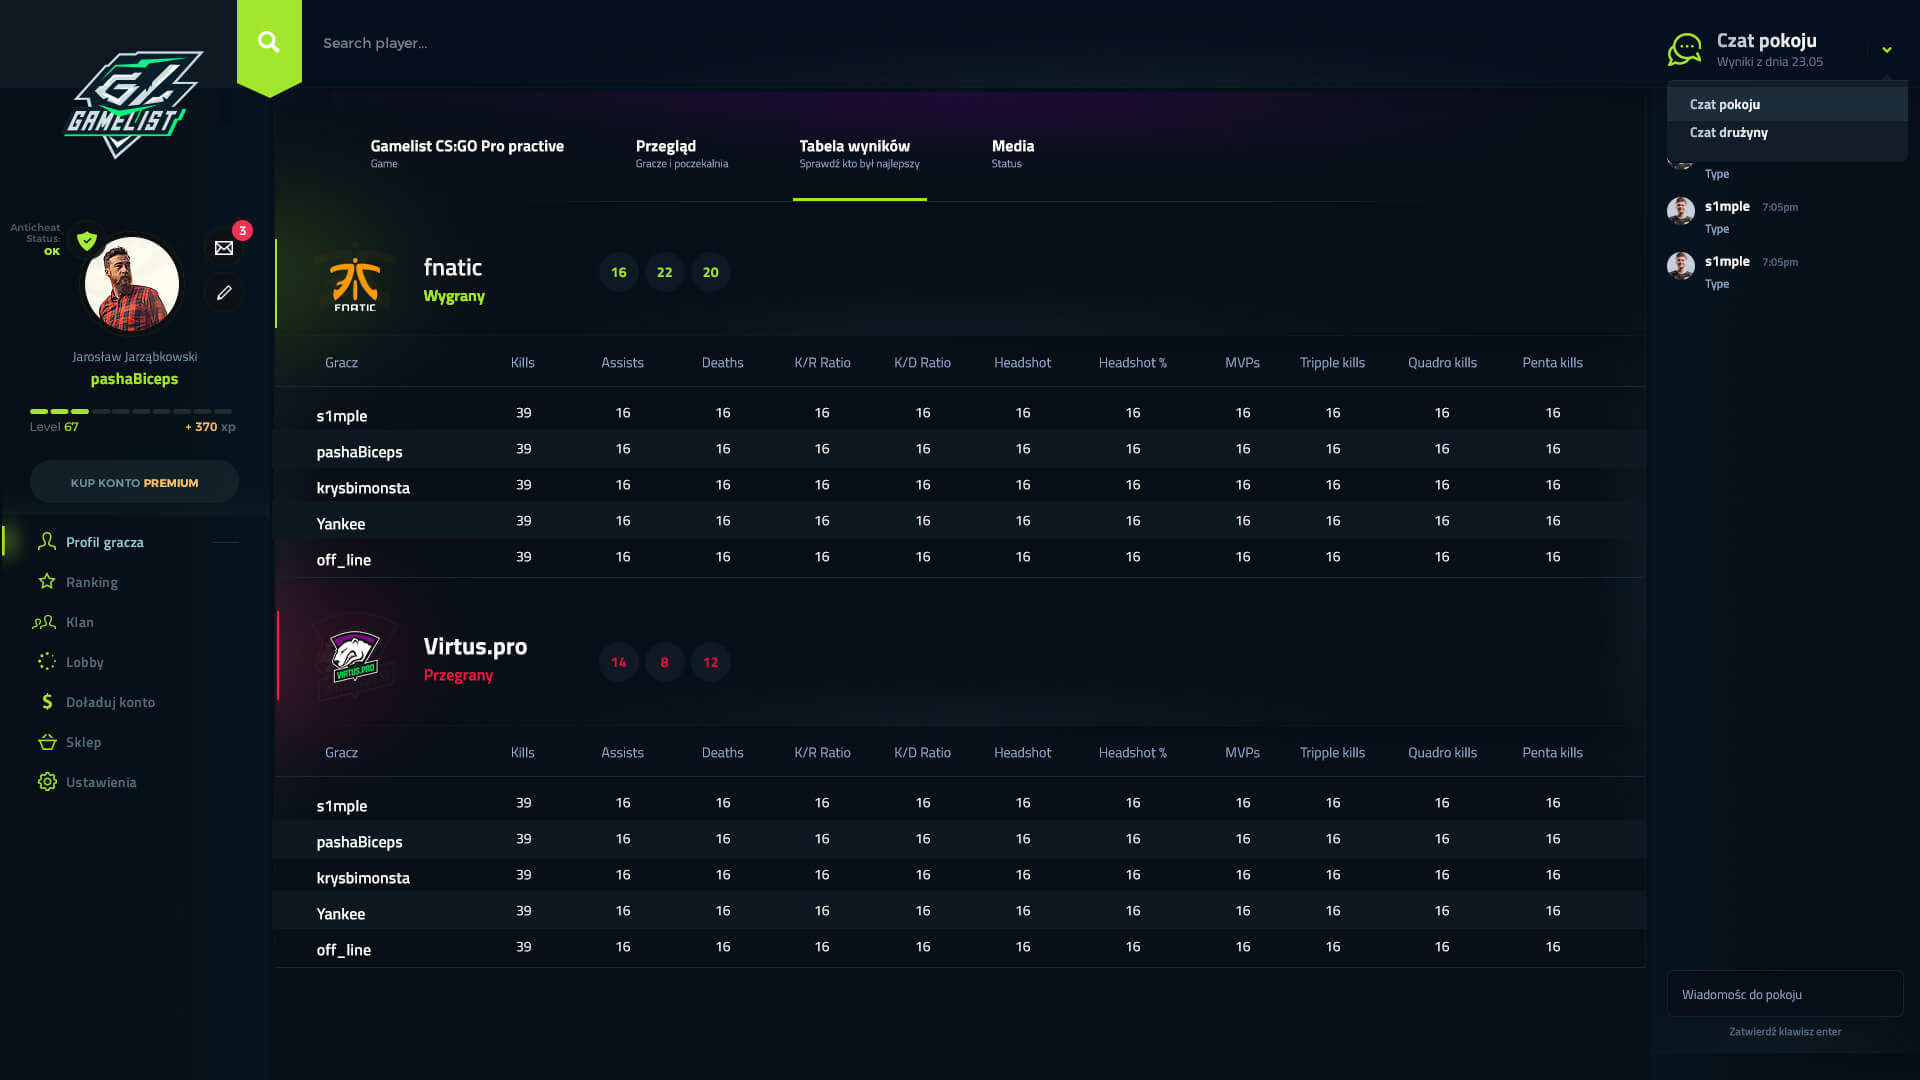
Task: Open Ranking via star icon
Action: coord(47,581)
